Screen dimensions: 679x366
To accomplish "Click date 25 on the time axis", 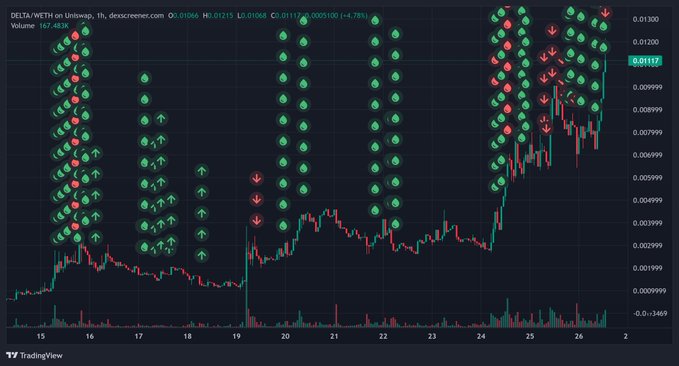I will (x=530, y=336).
